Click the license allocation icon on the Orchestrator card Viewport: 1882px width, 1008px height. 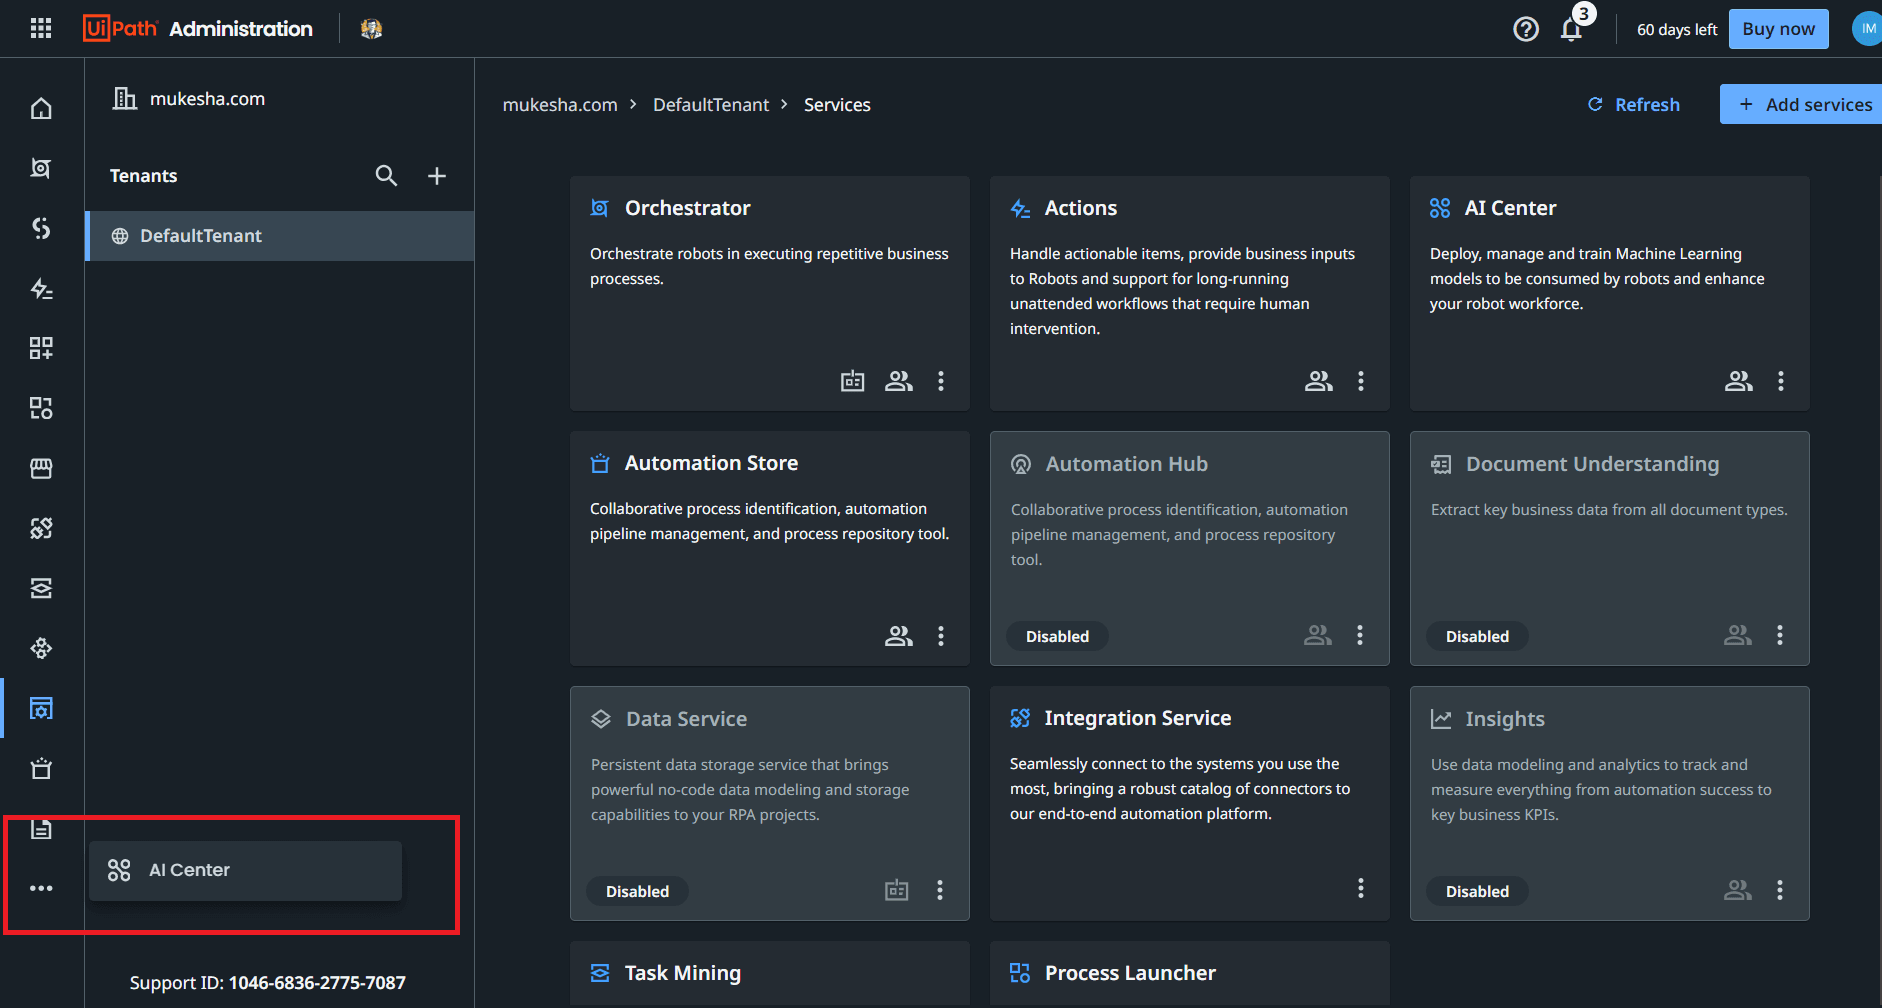(x=852, y=381)
